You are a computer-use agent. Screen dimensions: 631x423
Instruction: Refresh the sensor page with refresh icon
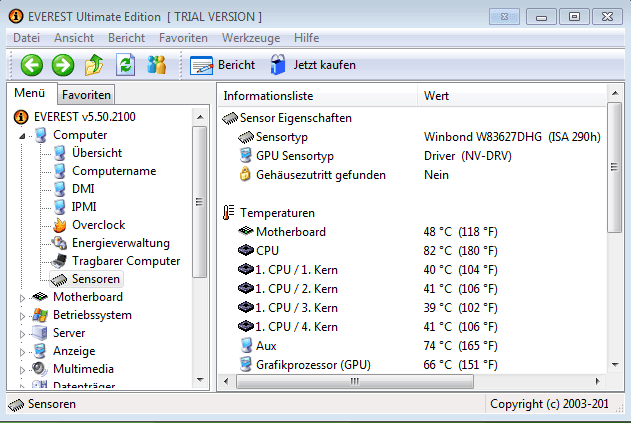(125, 65)
